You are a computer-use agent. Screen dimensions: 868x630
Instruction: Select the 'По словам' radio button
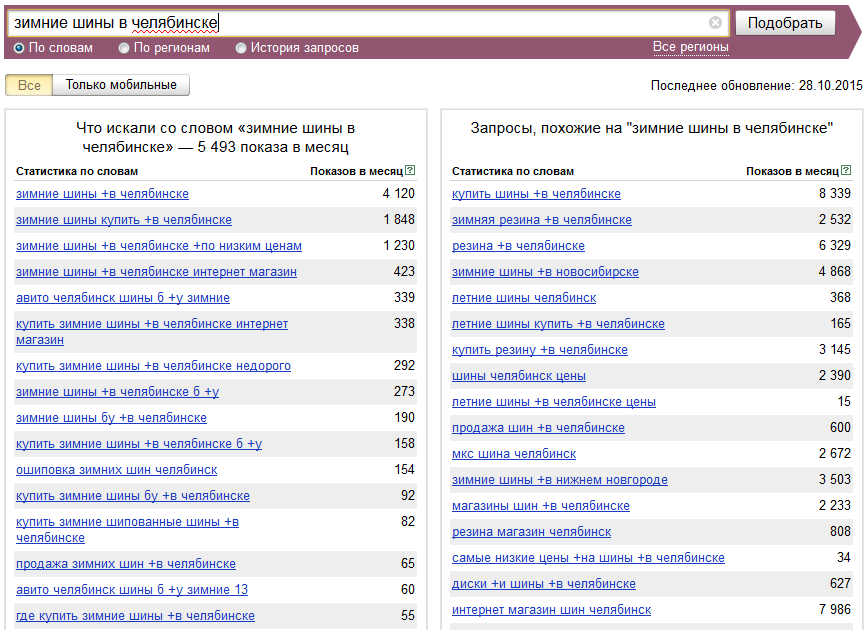(19, 48)
